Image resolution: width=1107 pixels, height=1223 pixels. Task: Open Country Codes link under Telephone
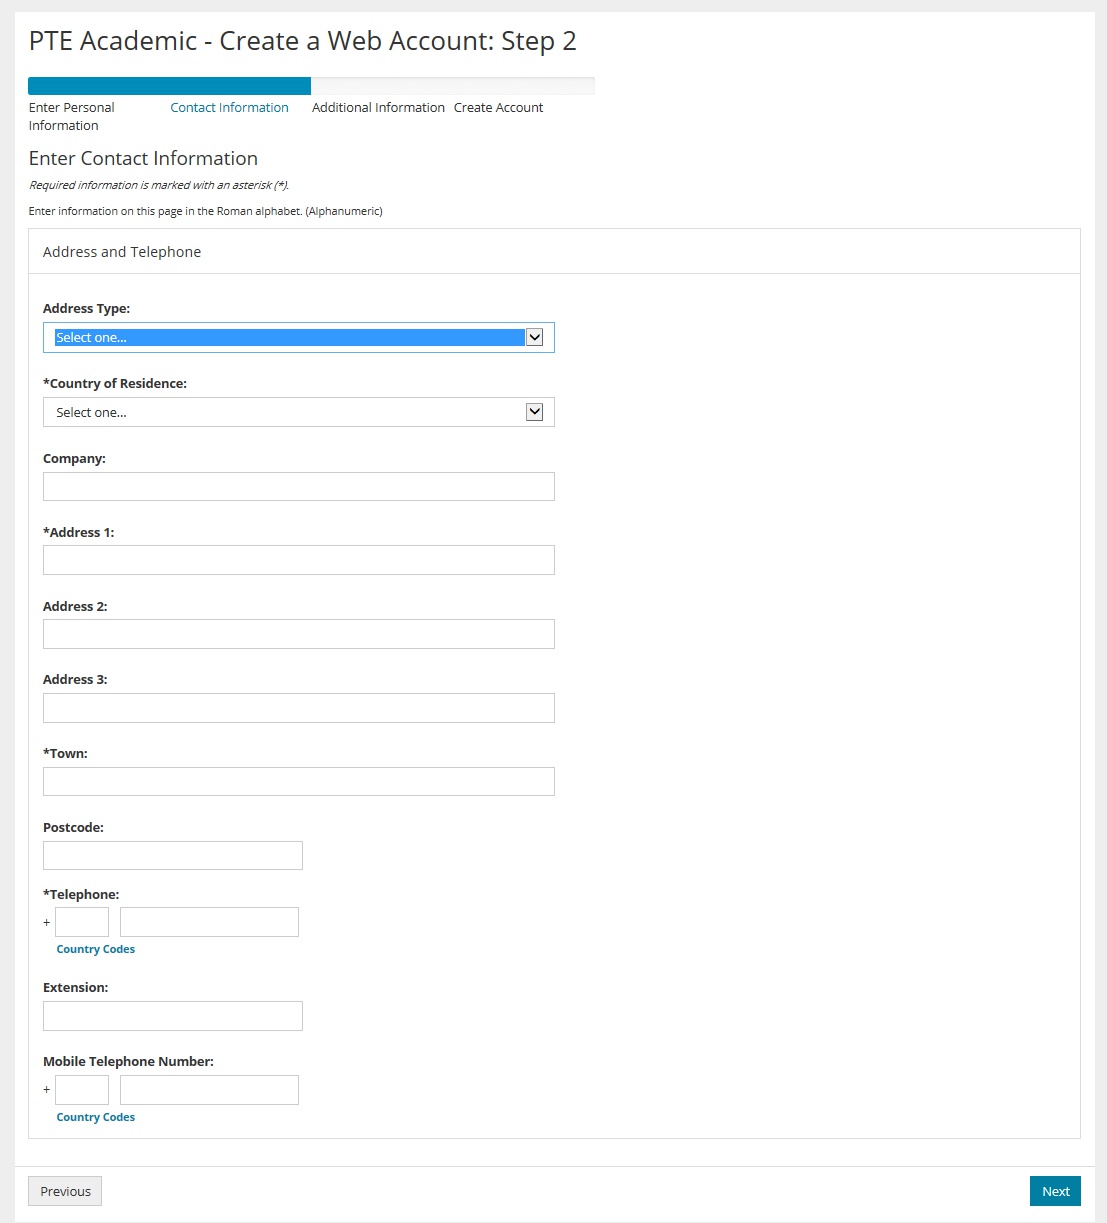click(96, 949)
